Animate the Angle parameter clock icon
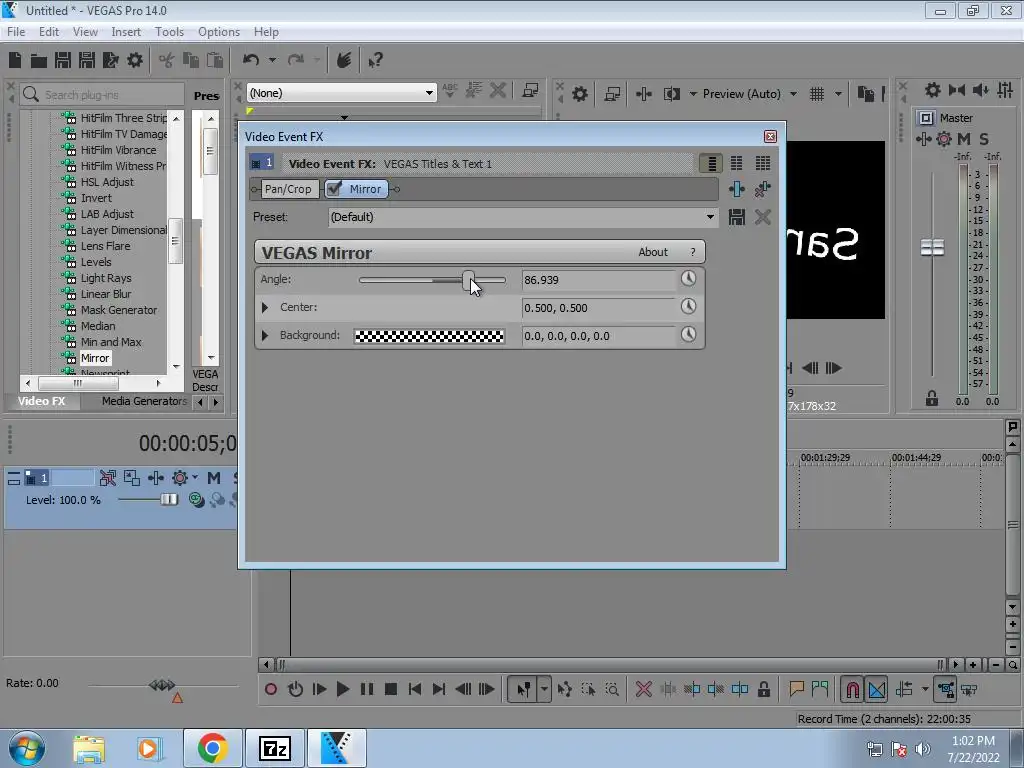Viewport: 1024px width, 768px height. [x=688, y=279]
